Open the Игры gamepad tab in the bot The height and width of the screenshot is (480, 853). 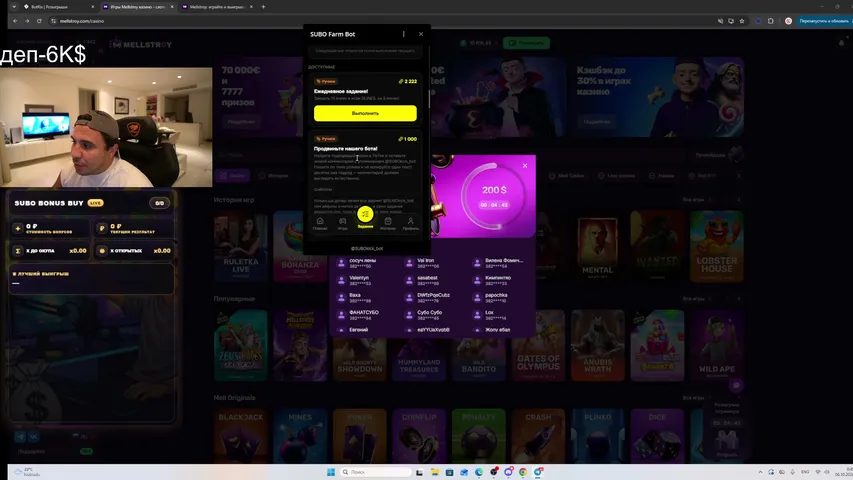pyautogui.click(x=343, y=224)
